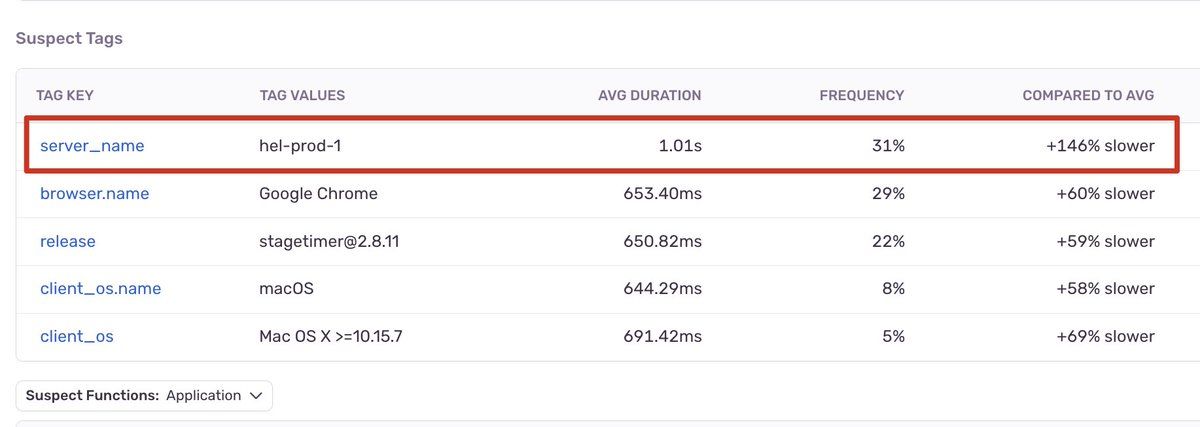The image size is (1200, 427).
Task: Select the client_os tag link
Action: 77,337
